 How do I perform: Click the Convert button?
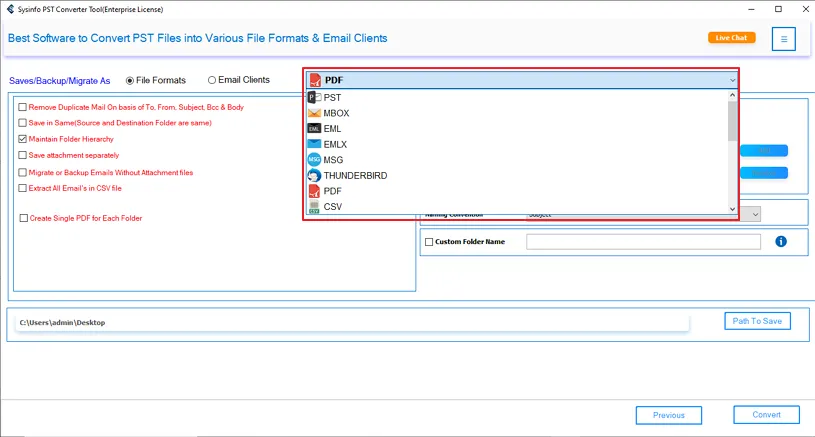pyautogui.click(x=766, y=415)
